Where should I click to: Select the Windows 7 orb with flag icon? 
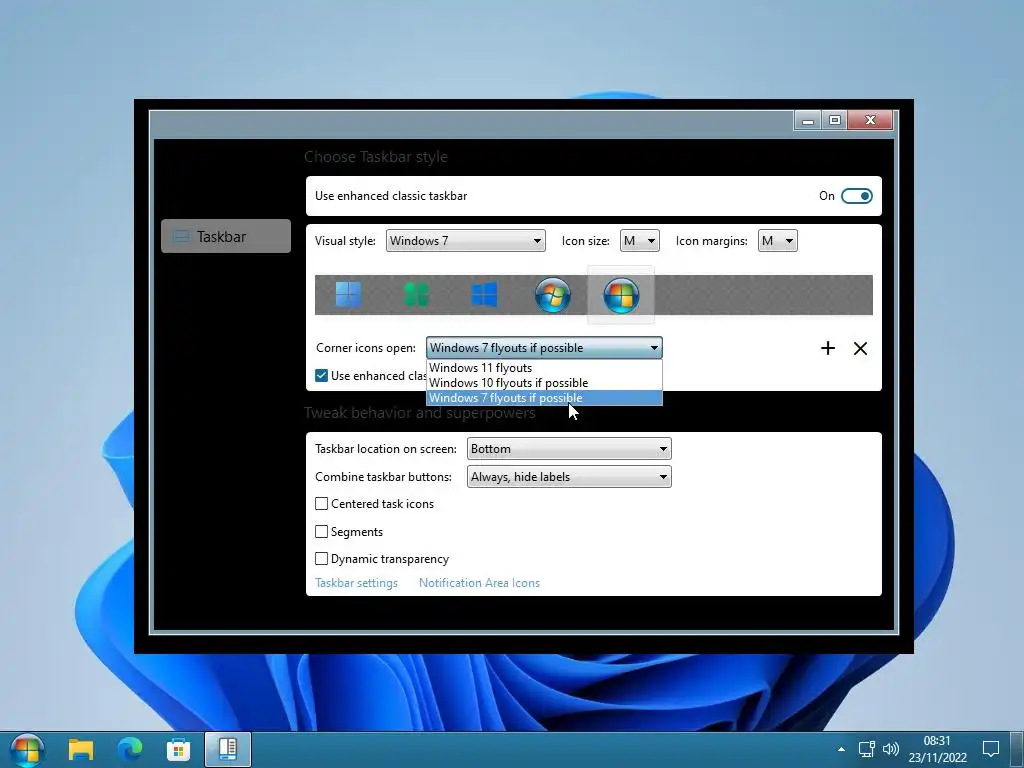coord(552,295)
